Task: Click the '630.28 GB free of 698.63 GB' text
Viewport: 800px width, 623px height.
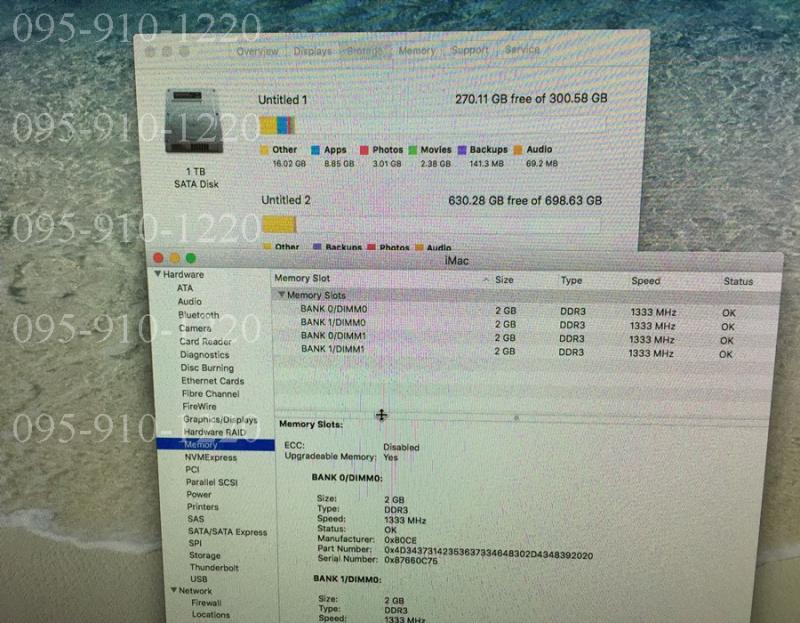Action: tap(525, 200)
